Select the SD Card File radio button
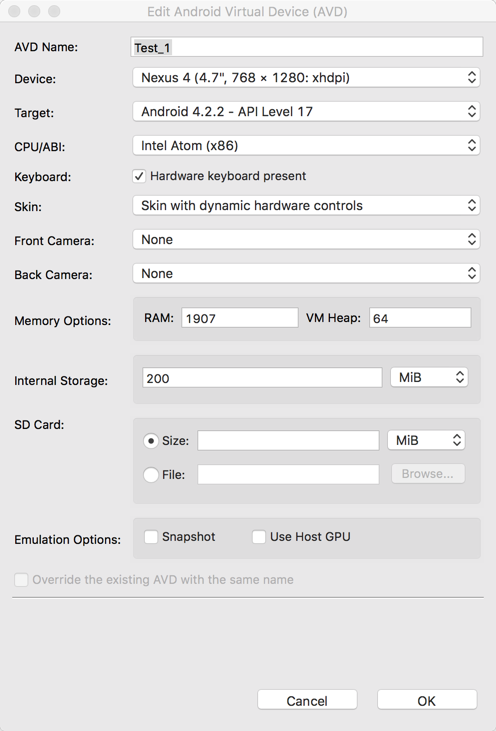The image size is (496, 731). tap(151, 475)
